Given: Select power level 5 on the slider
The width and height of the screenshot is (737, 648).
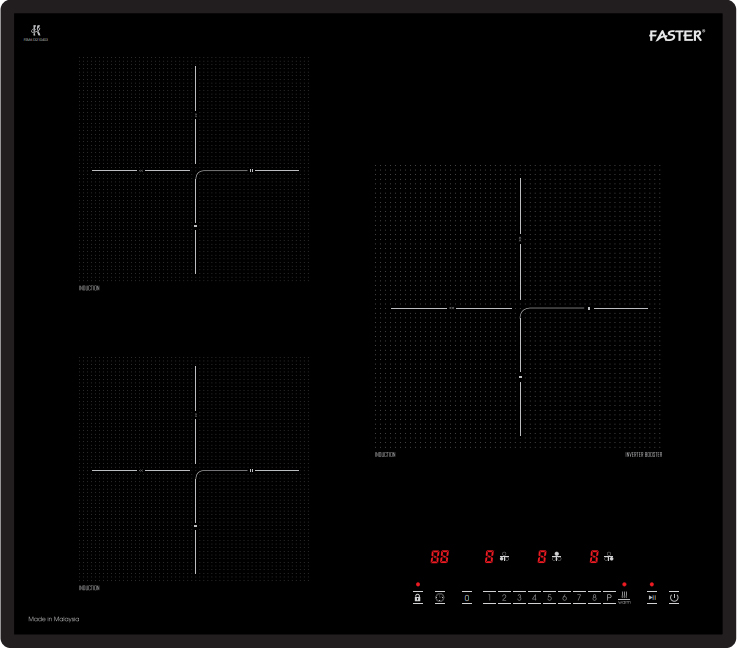Looking at the screenshot, I should point(549,598).
